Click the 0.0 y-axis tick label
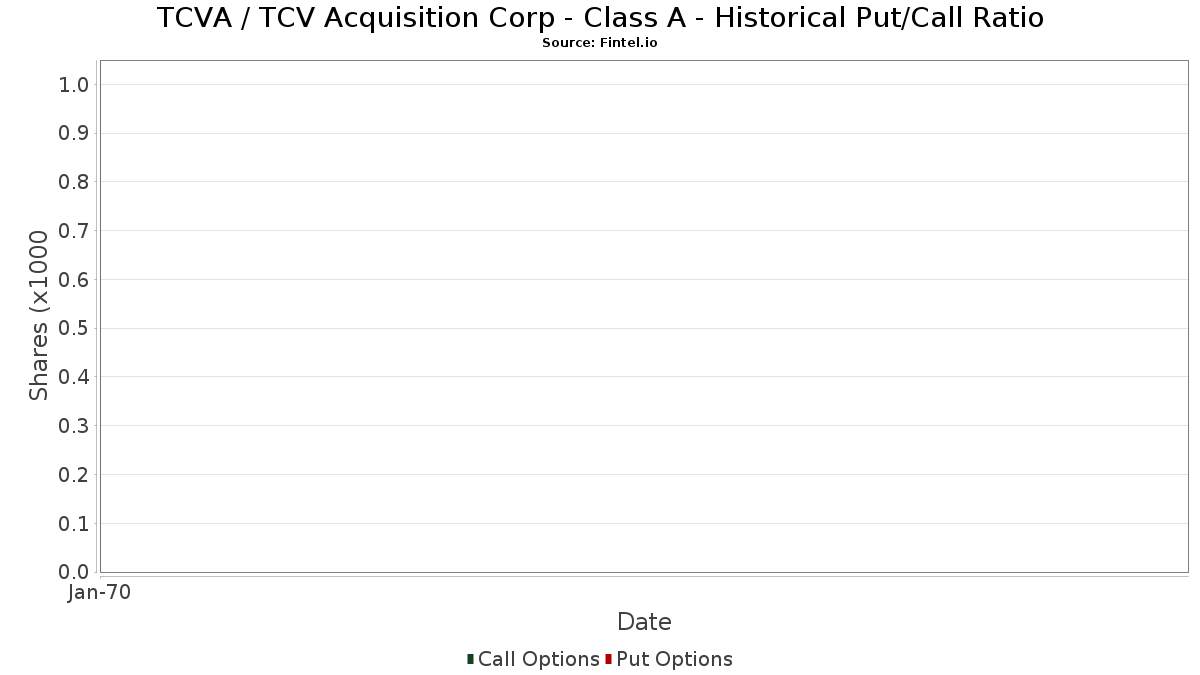This screenshot has width=1200, height=675. point(74,572)
